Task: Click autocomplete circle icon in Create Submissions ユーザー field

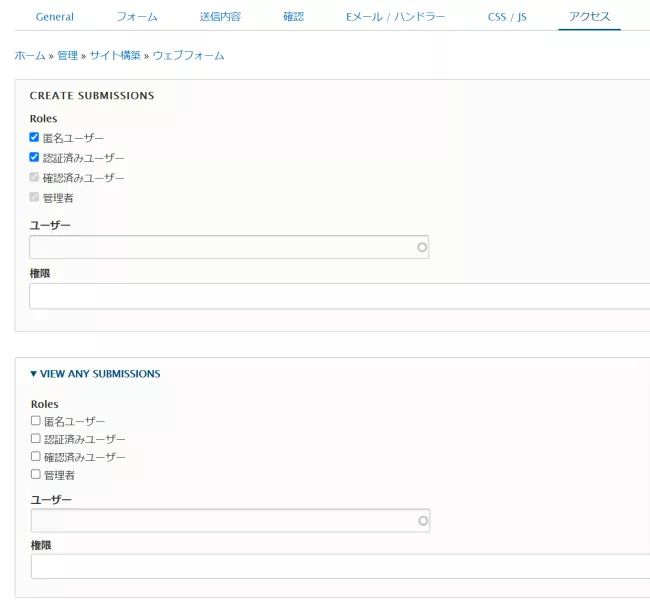Action: coord(422,248)
